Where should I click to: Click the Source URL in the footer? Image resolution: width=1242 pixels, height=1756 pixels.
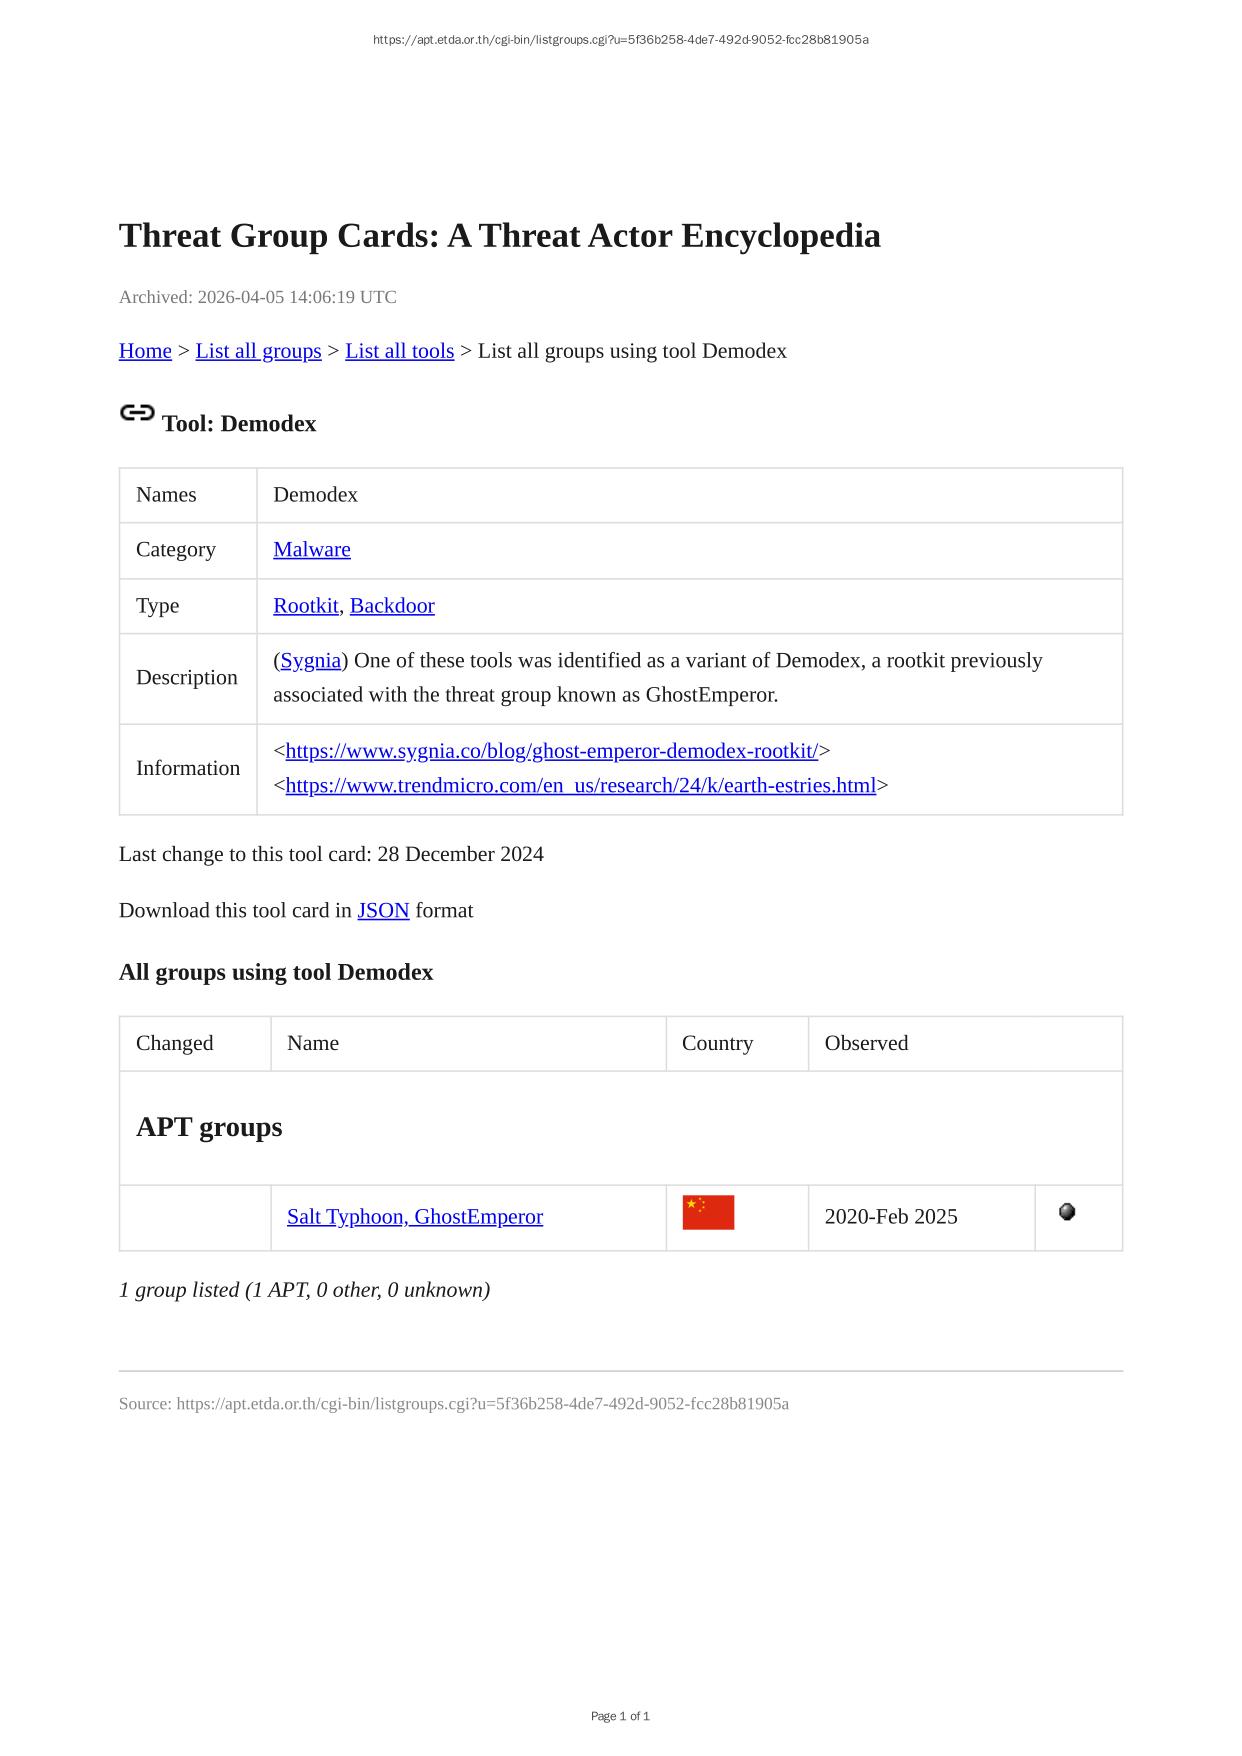(482, 1404)
